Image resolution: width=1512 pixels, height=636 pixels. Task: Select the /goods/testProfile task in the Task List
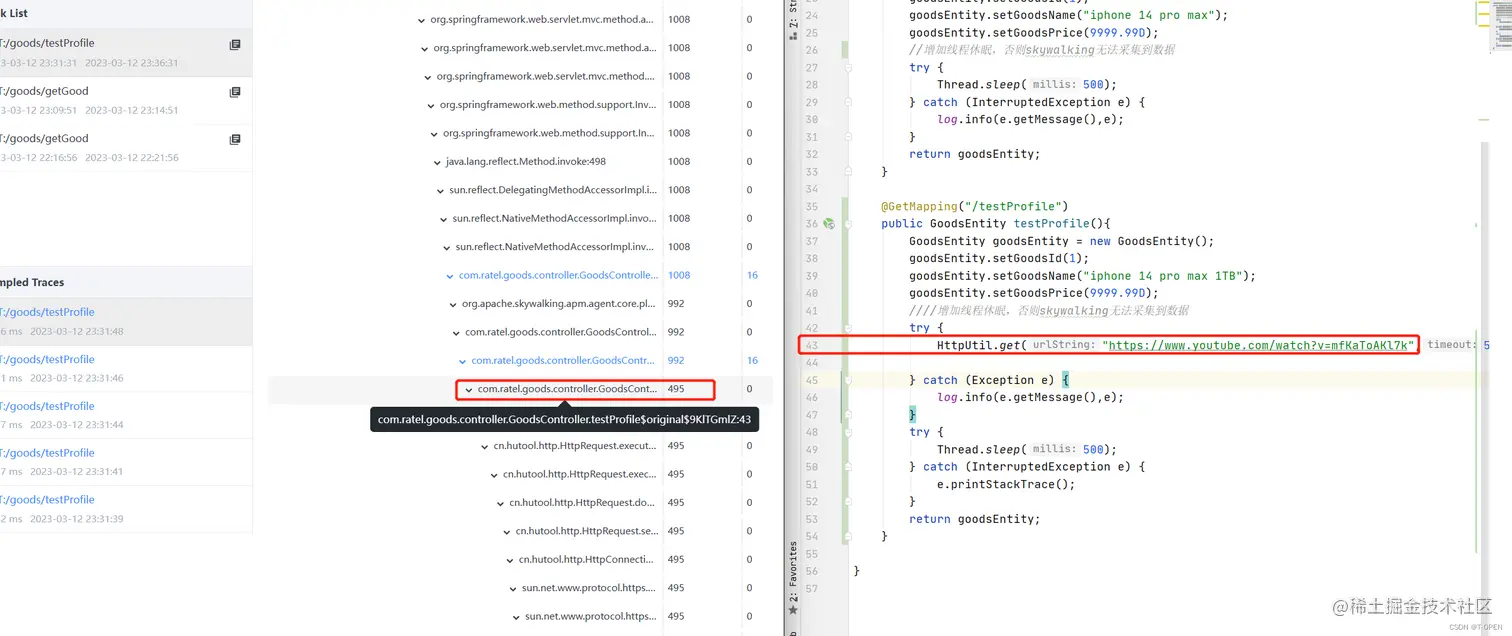126,53
